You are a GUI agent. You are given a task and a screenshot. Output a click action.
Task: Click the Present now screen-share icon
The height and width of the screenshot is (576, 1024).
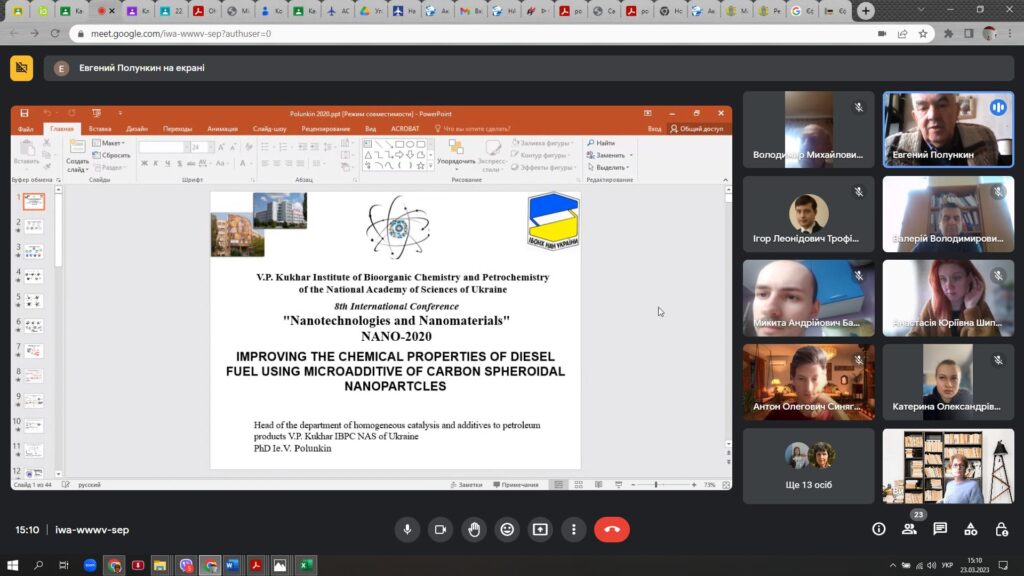point(540,529)
